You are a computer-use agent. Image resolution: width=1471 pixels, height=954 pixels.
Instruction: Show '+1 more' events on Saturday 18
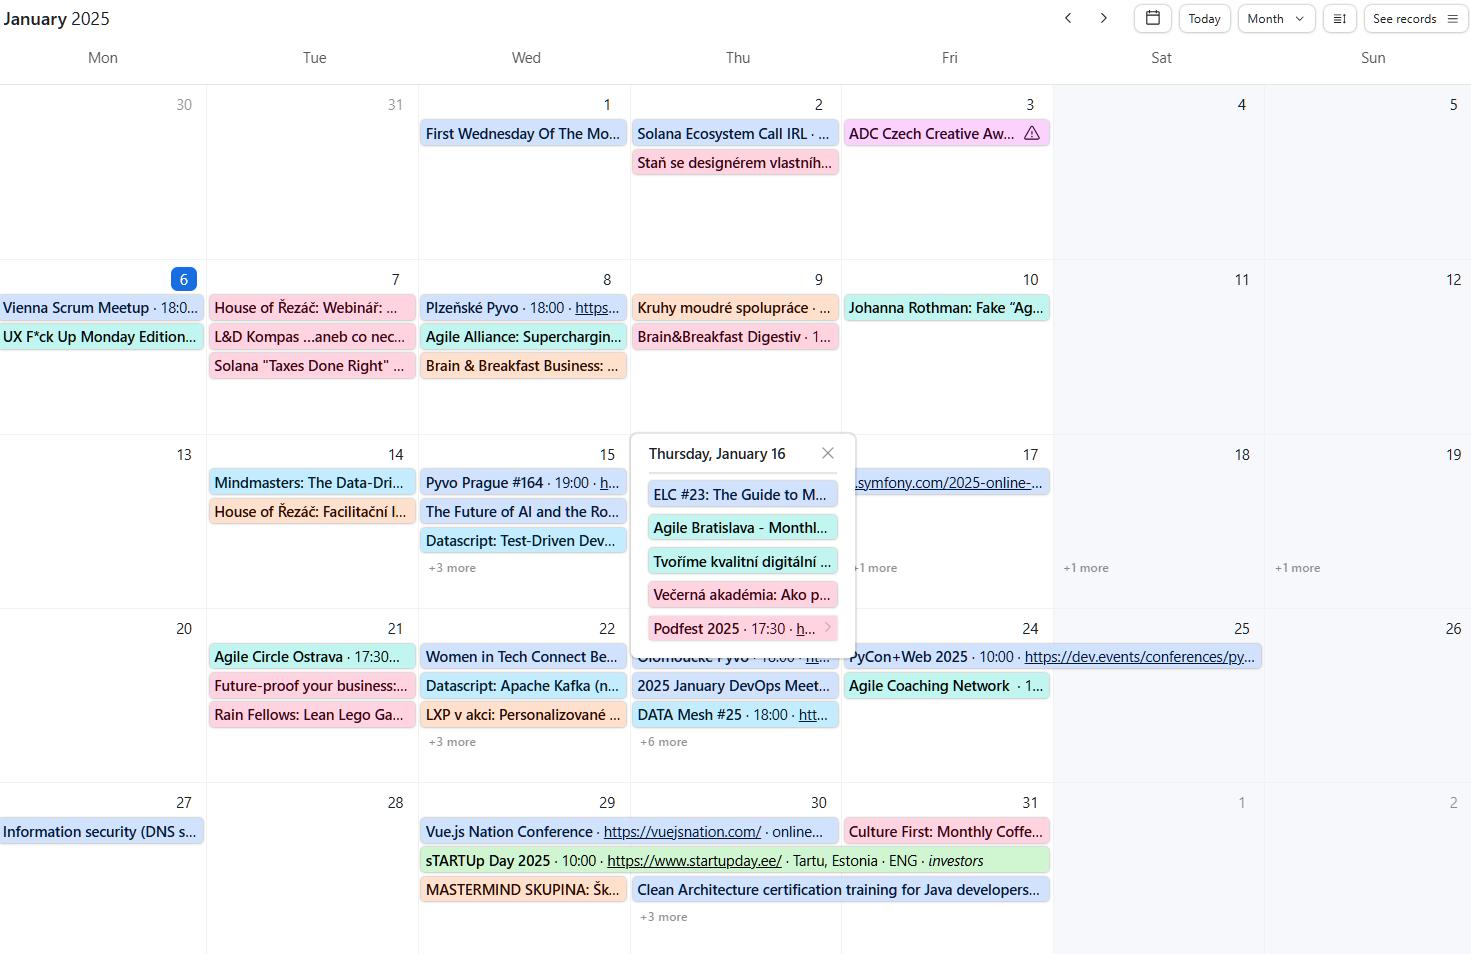coord(1085,568)
